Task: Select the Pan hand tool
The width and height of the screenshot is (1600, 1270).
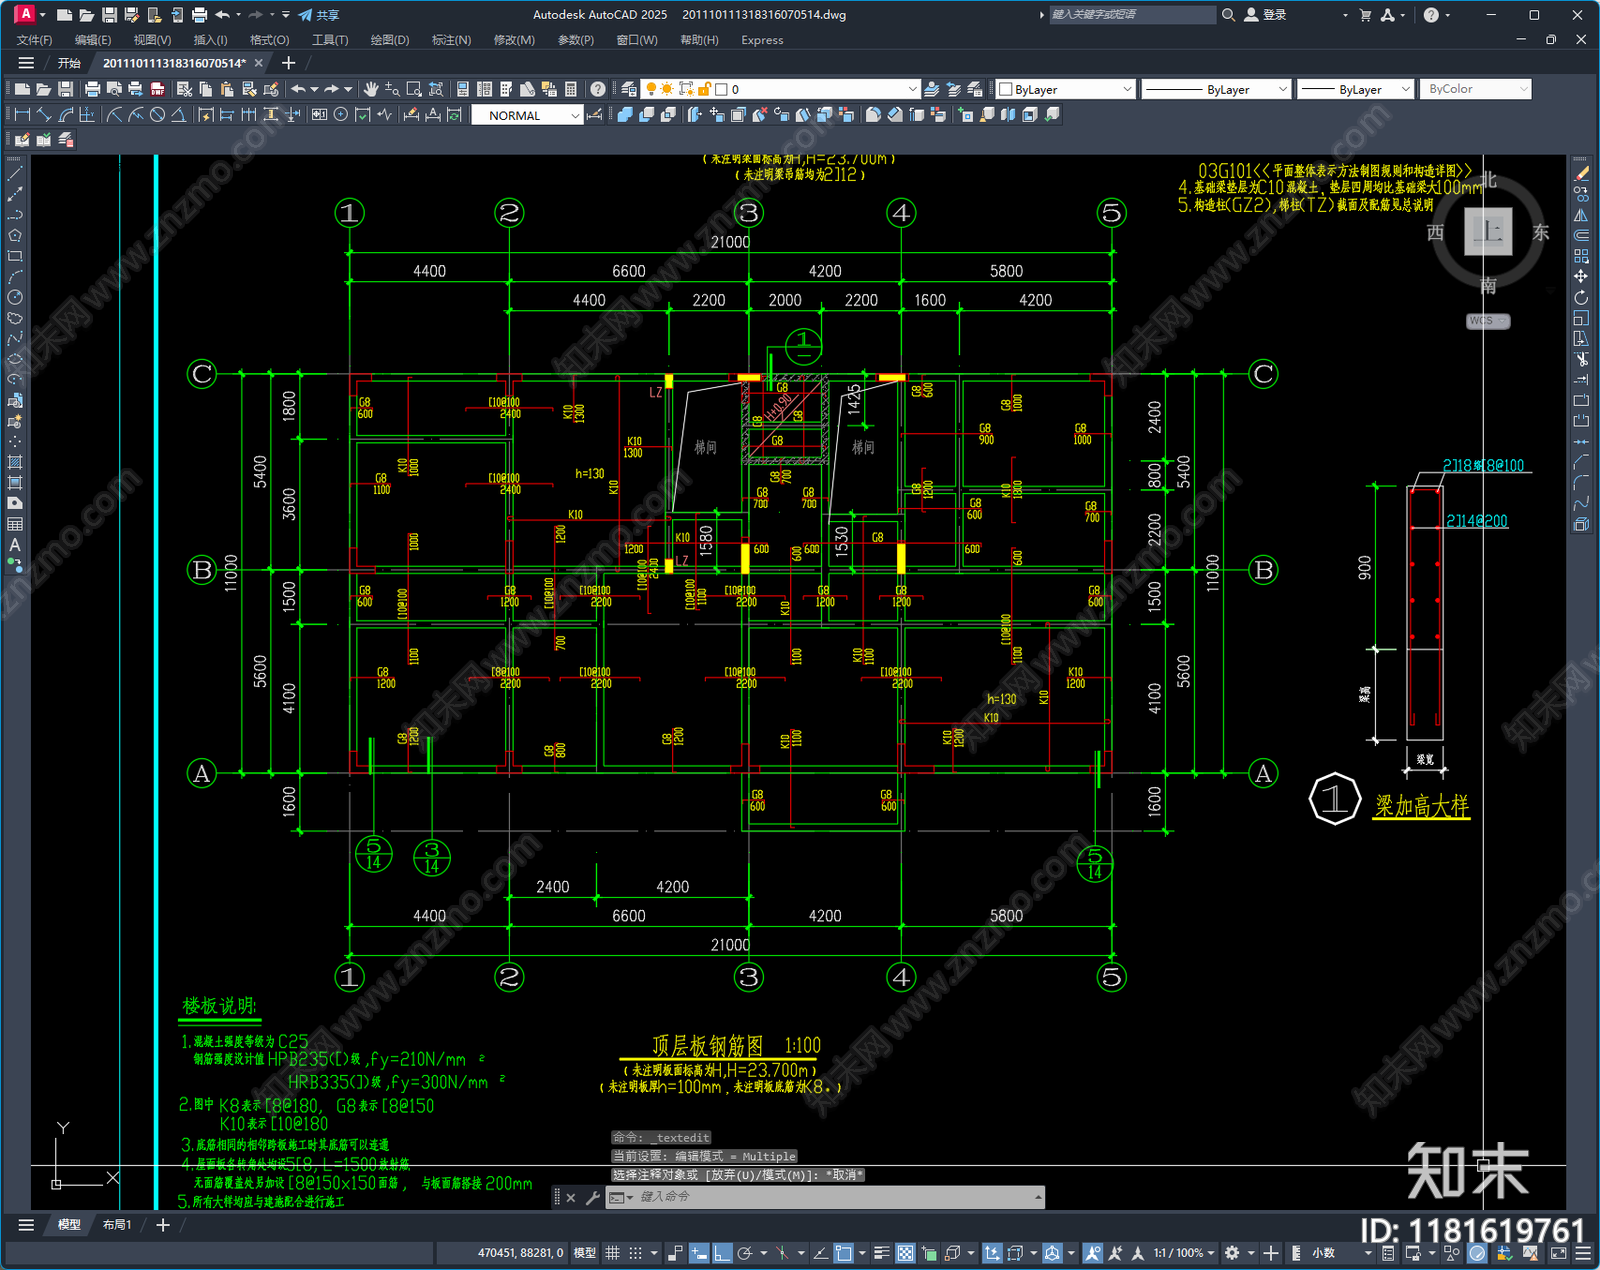Action: (371, 89)
